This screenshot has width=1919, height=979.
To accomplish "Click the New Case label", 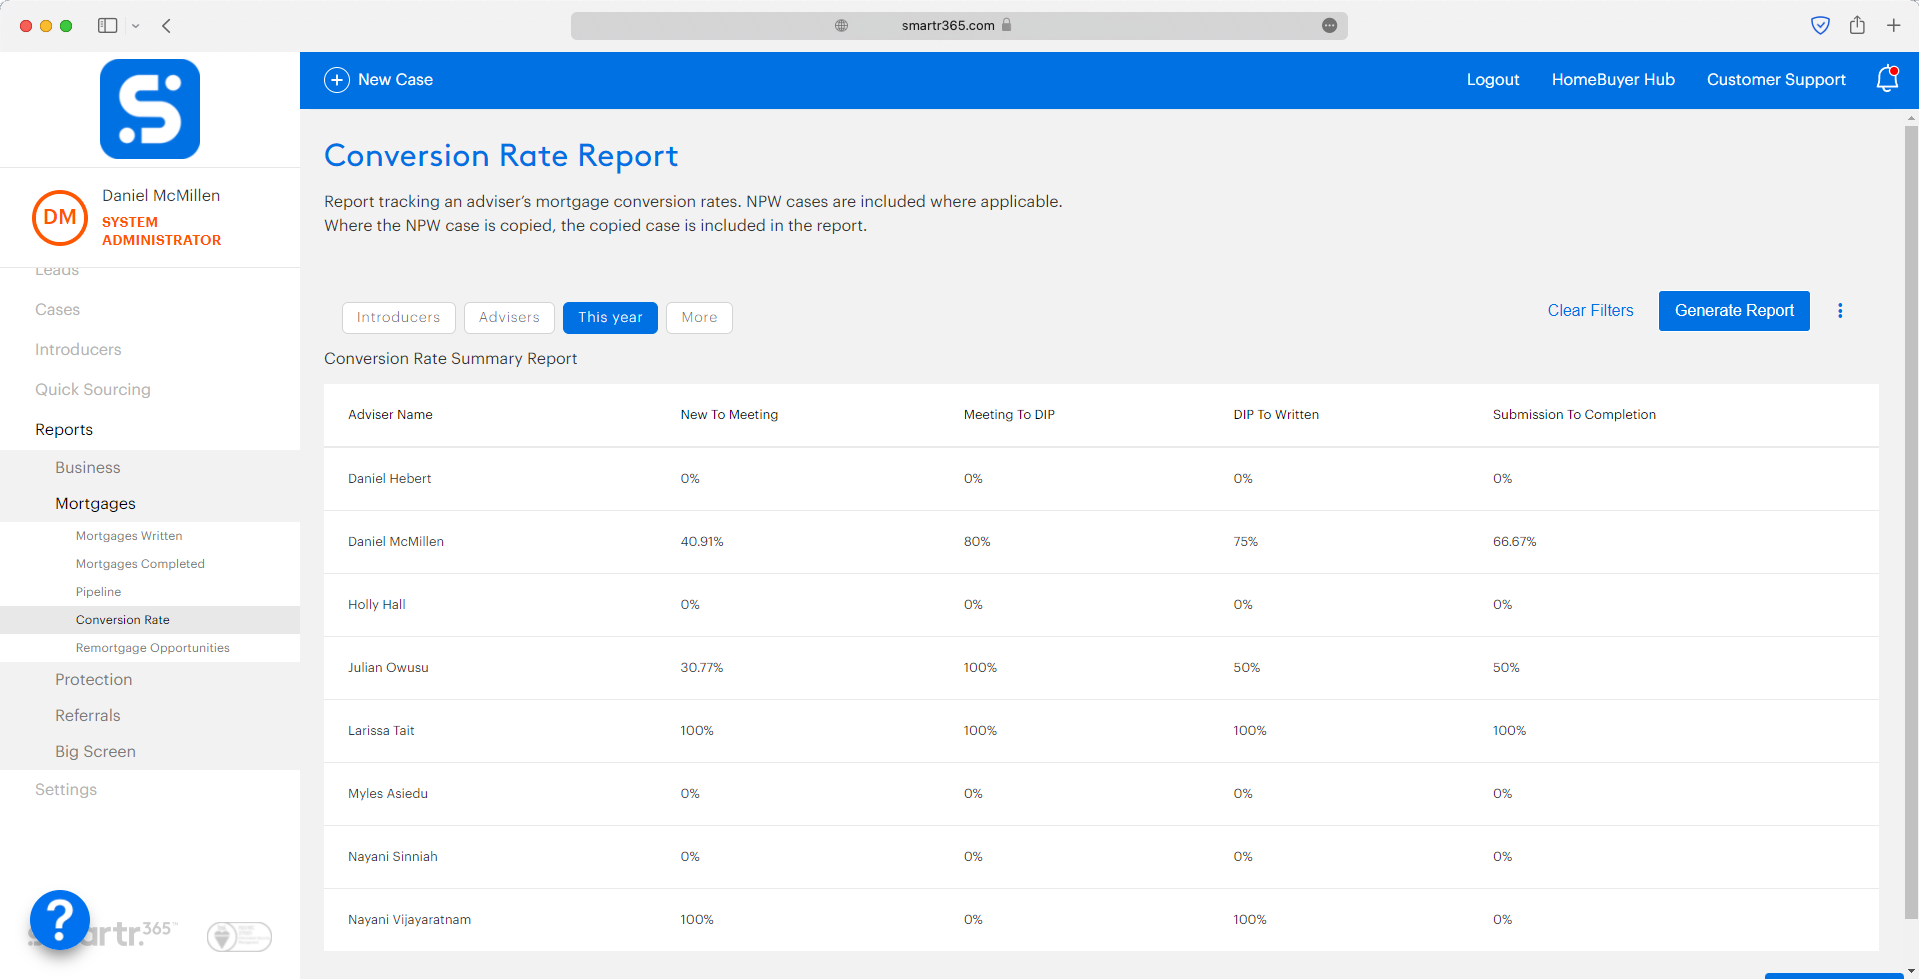I will (x=395, y=80).
